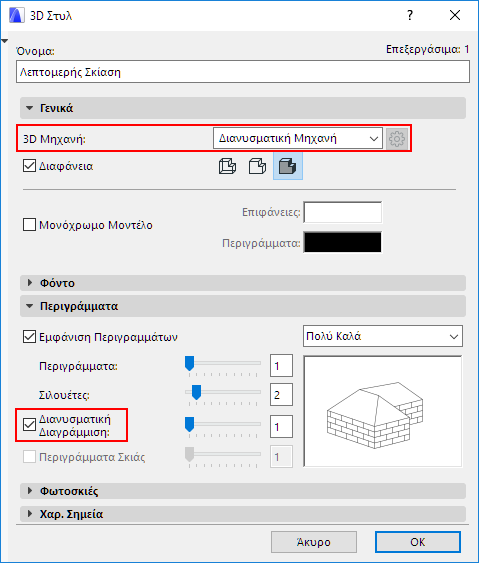Click the black Περιγράμματα color swatch
The width and height of the screenshot is (479, 563).
pos(343,242)
